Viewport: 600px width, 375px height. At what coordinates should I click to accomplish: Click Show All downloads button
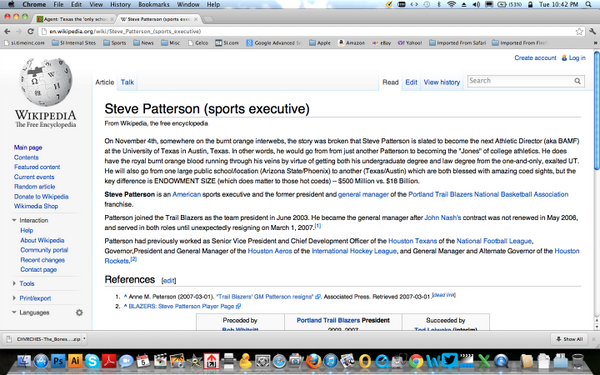[x=569, y=339]
